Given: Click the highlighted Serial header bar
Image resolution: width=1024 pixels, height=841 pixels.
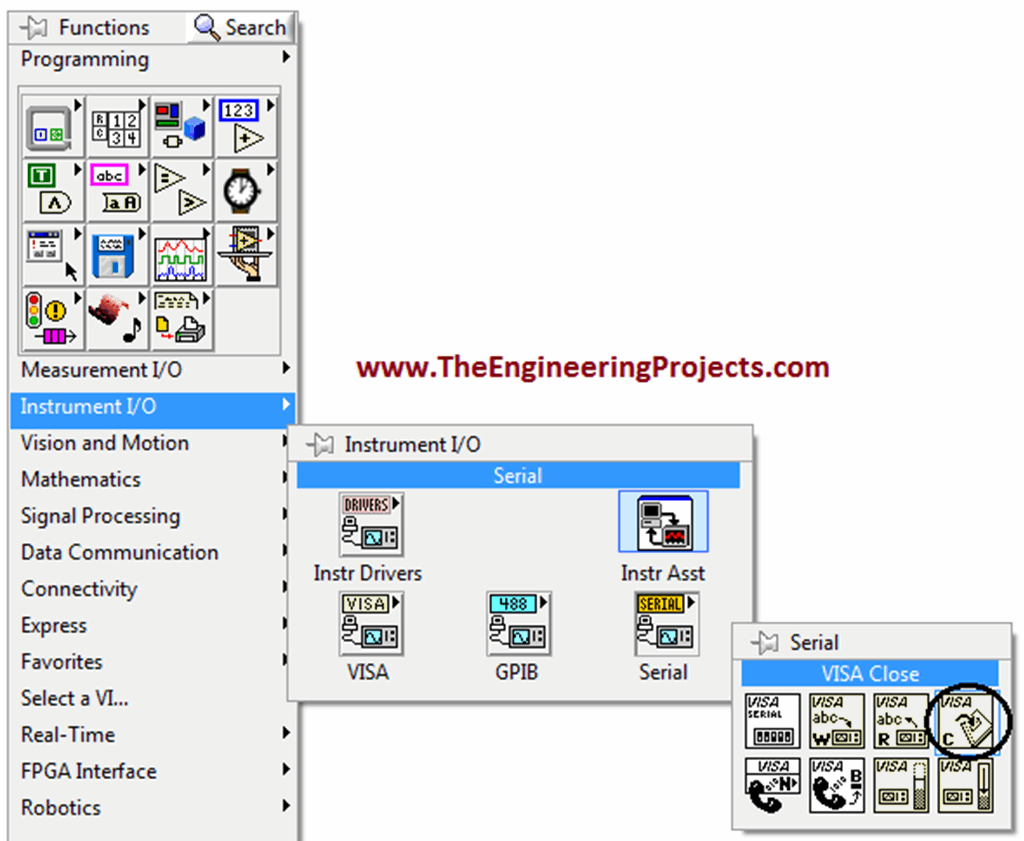Looking at the screenshot, I should click(517, 475).
